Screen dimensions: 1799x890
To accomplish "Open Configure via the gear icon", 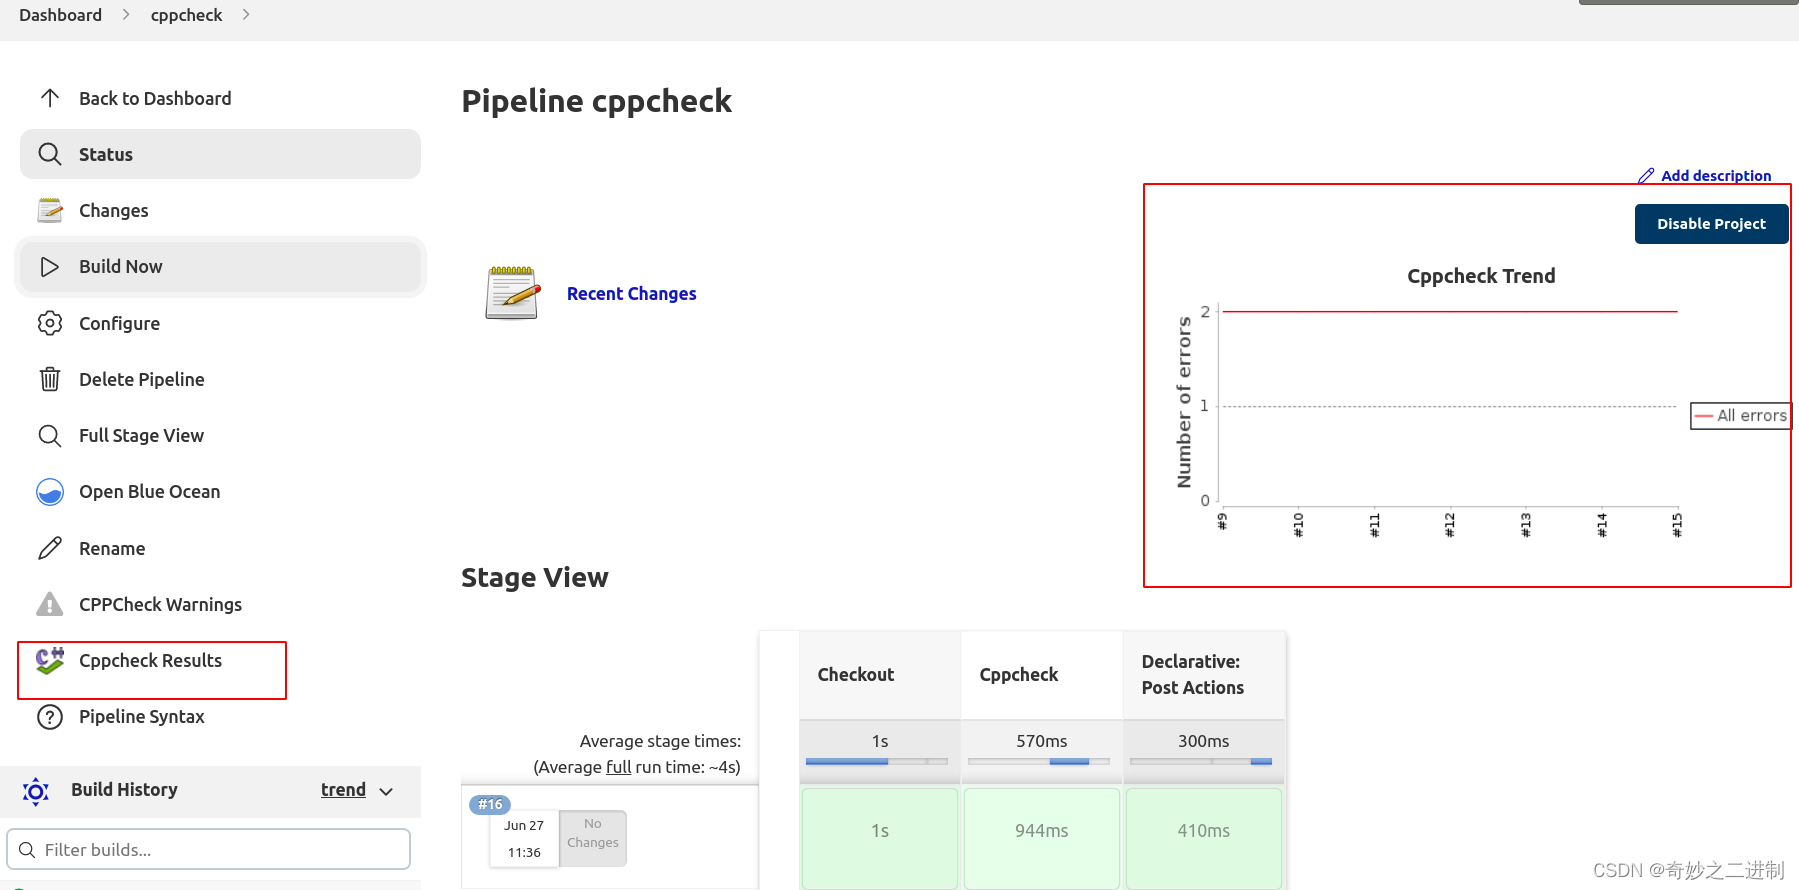I will click(x=50, y=323).
